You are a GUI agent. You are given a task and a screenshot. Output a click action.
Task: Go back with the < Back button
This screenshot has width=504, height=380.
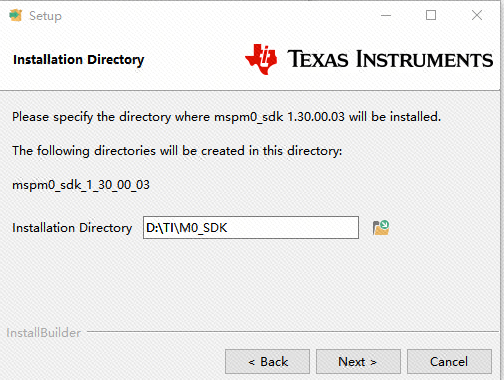(267, 361)
